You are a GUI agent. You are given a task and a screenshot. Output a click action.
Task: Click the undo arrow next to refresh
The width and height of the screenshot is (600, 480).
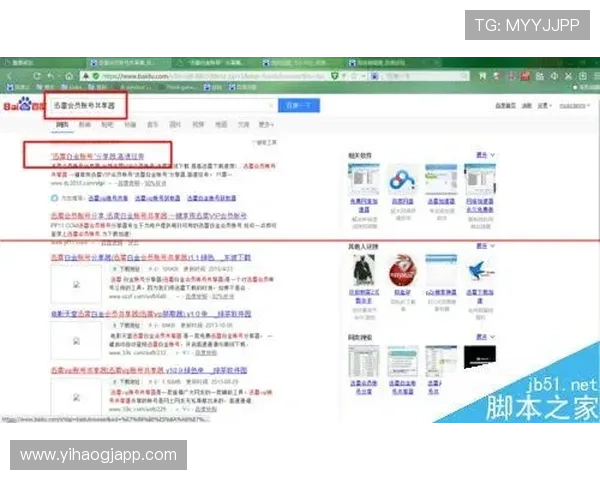51,76
